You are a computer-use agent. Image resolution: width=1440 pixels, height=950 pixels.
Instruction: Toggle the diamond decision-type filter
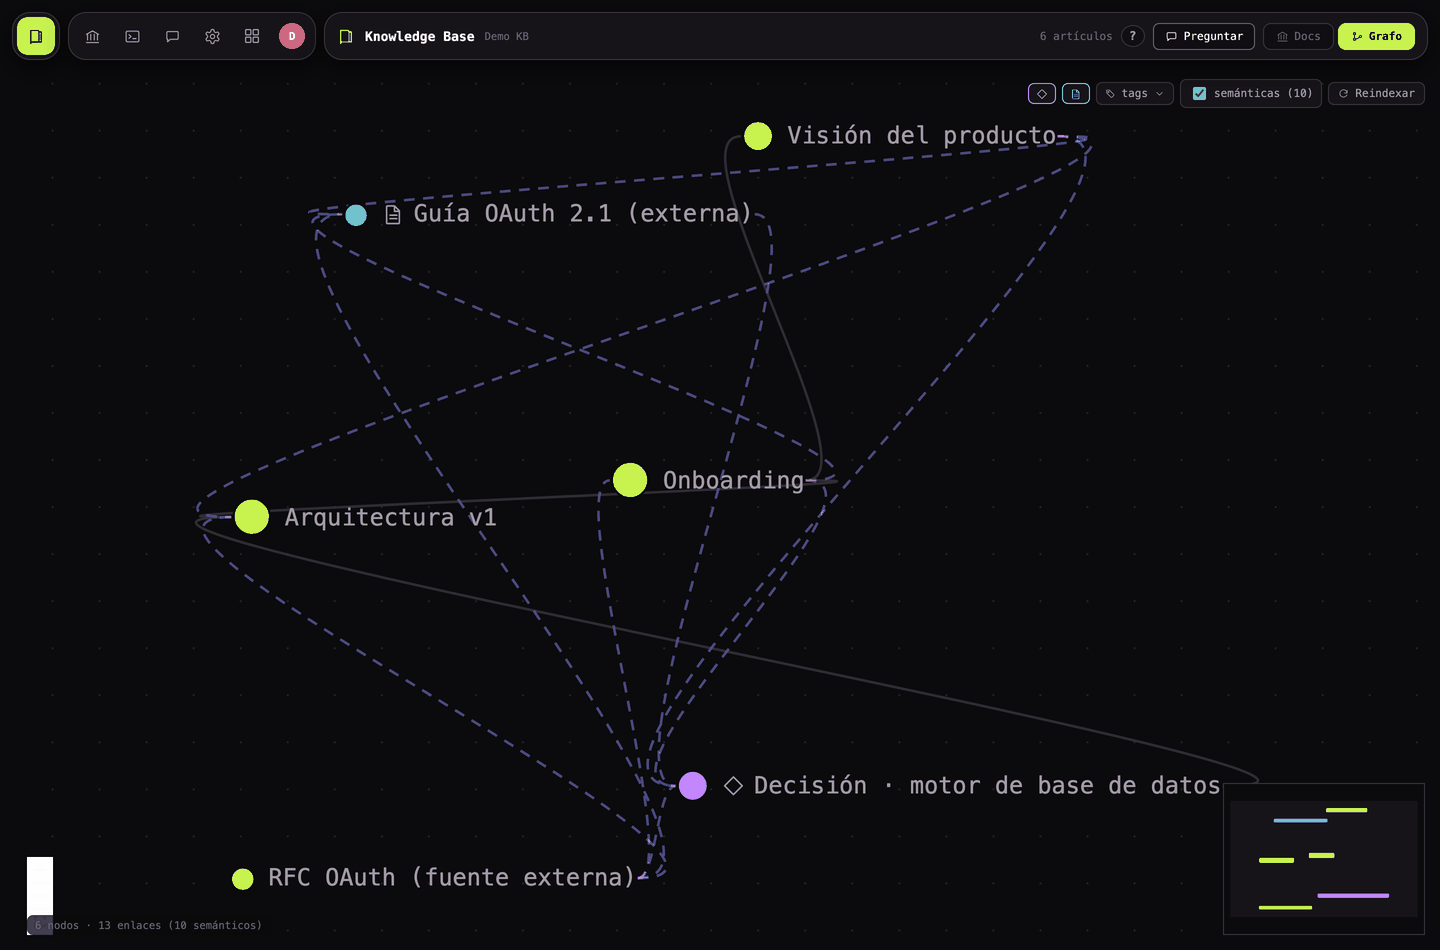[x=1042, y=93]
